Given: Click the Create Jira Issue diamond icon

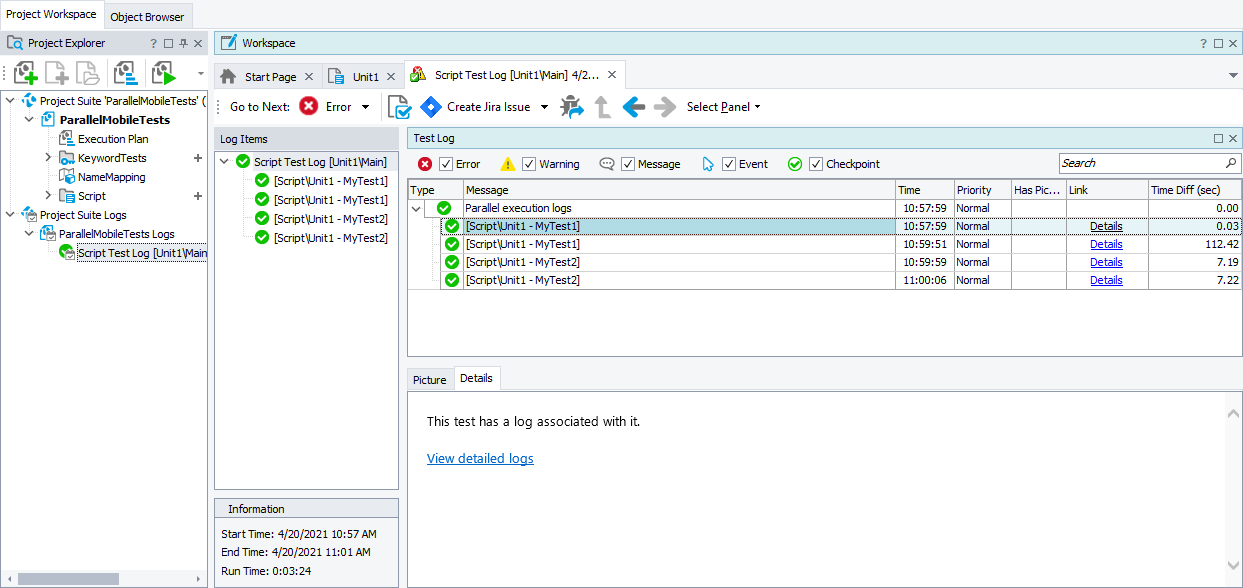Looking at the screenshot, I should tap(431, 107).
